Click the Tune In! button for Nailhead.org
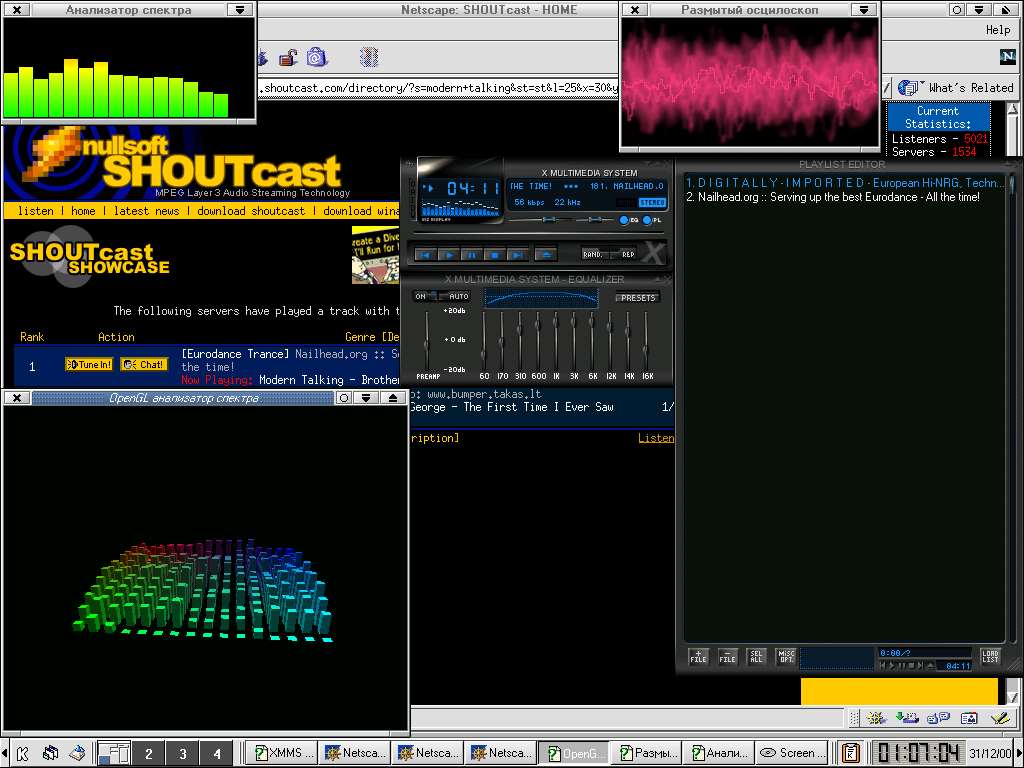 click(89, 364)
